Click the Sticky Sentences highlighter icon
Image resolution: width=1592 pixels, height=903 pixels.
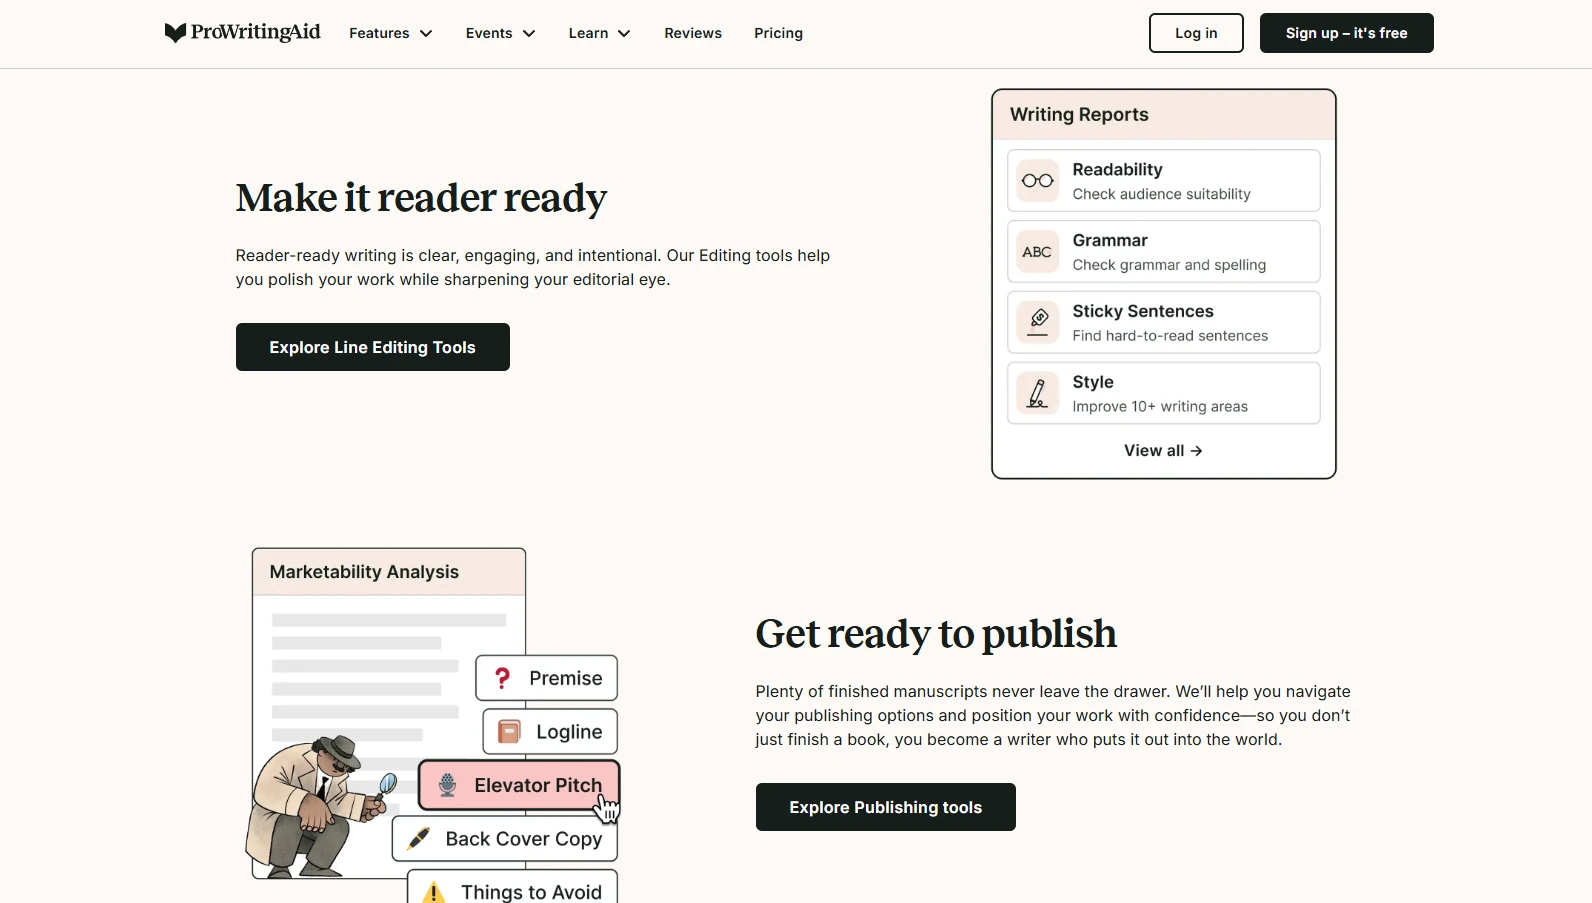coord(1037,323)
